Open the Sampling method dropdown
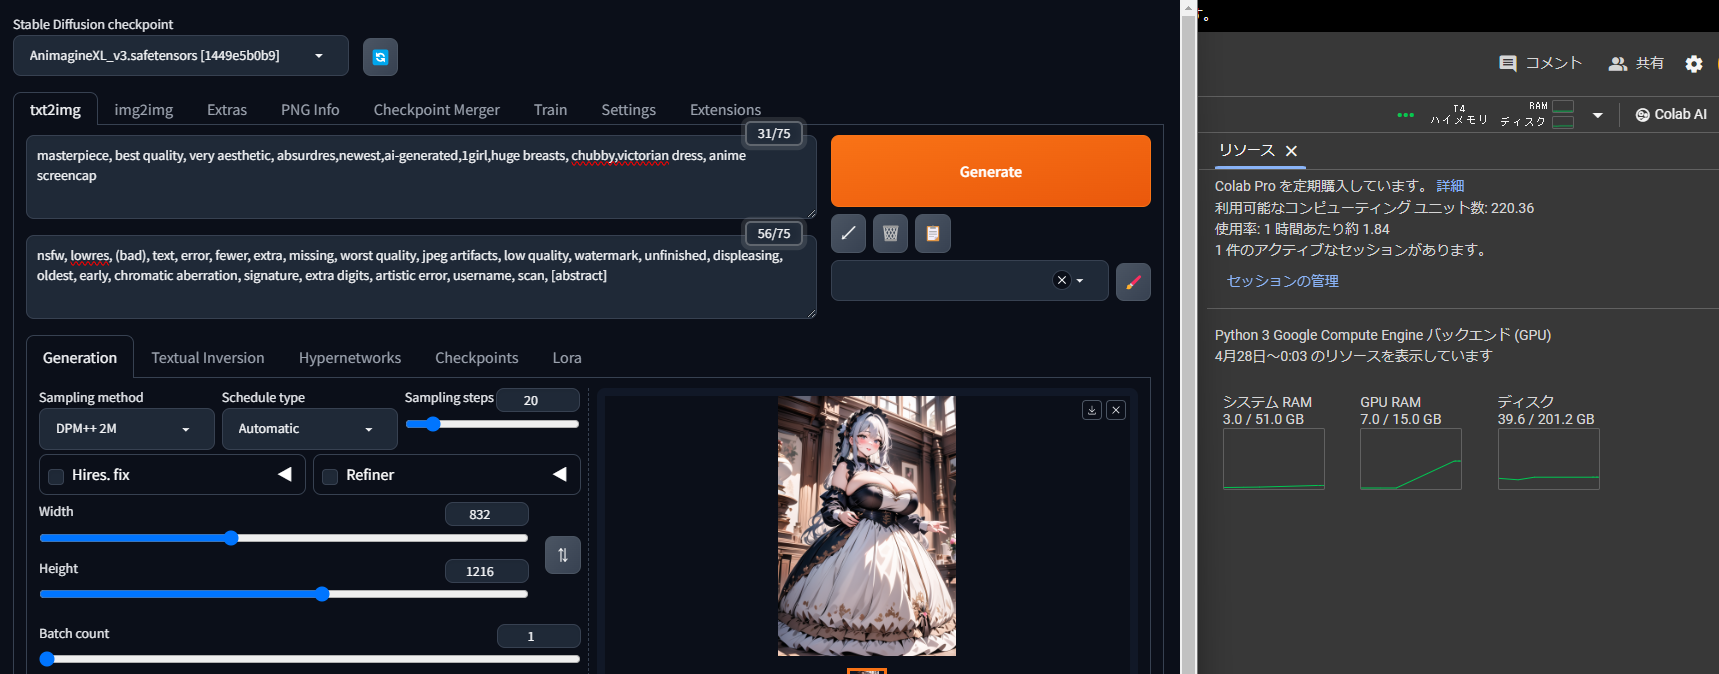Viewport: 1719px width, 674px height. click(126, 429)
